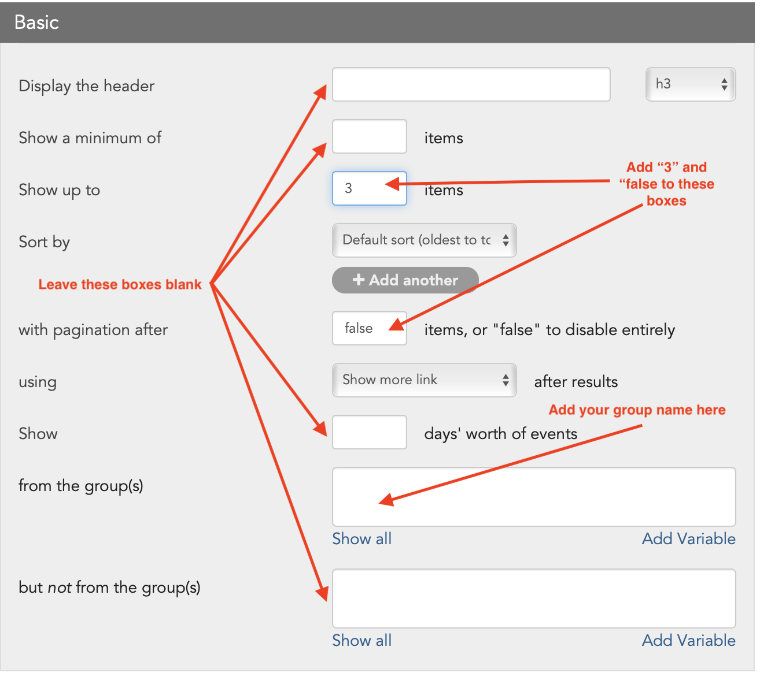Click the Display the header text field
The image size is (760, 684).
(470, 85)
